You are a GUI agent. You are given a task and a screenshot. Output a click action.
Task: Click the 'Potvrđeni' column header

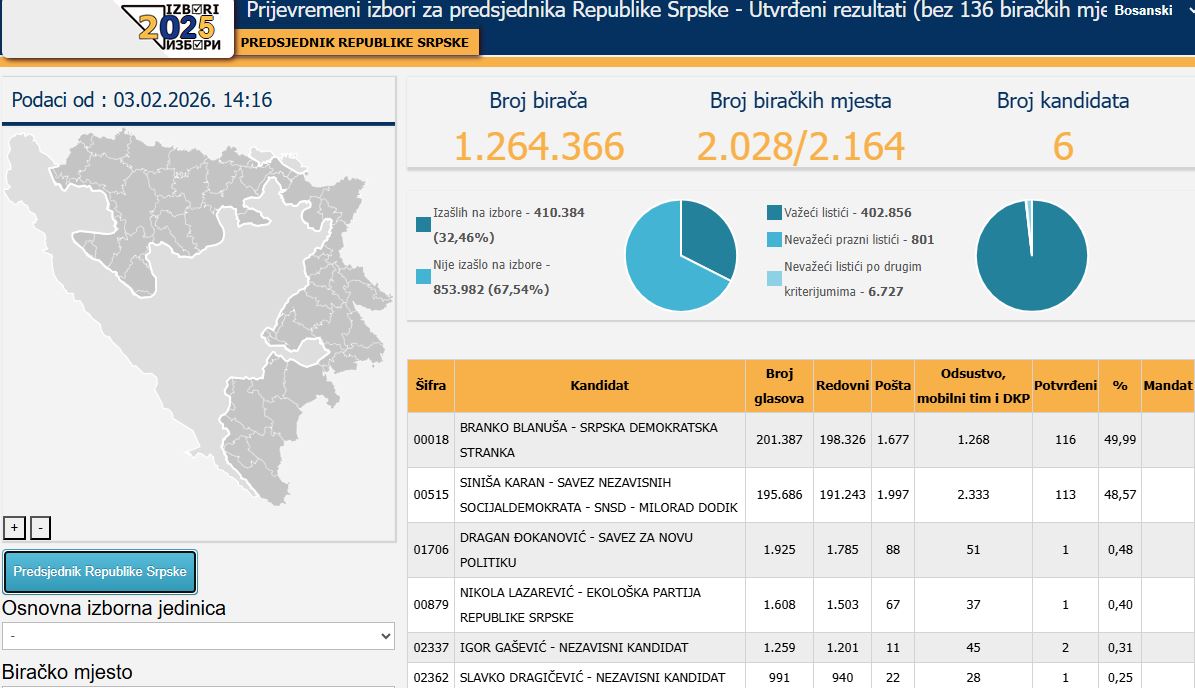[1065, 386]
